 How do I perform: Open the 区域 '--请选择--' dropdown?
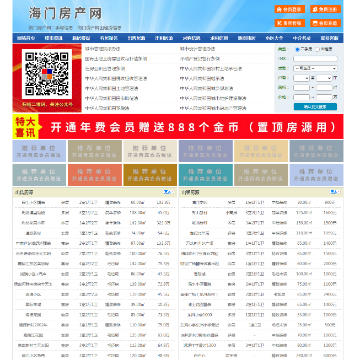pos(315,68)
